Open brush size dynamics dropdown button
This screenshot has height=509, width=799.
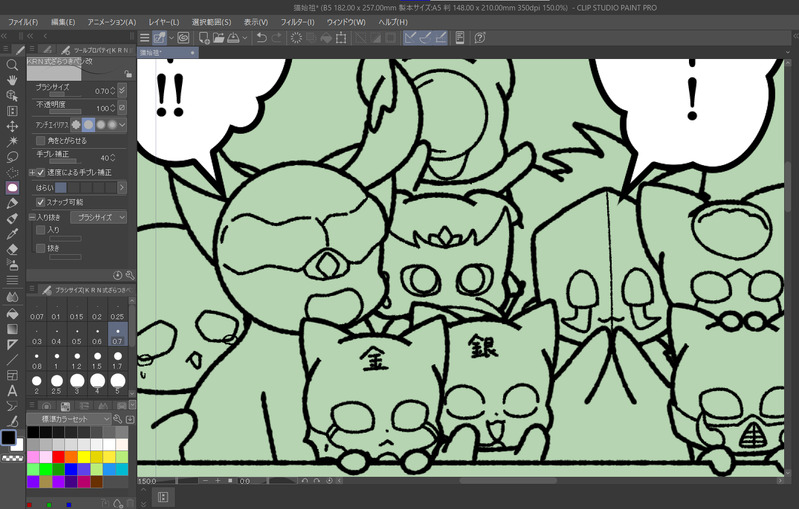122,91
